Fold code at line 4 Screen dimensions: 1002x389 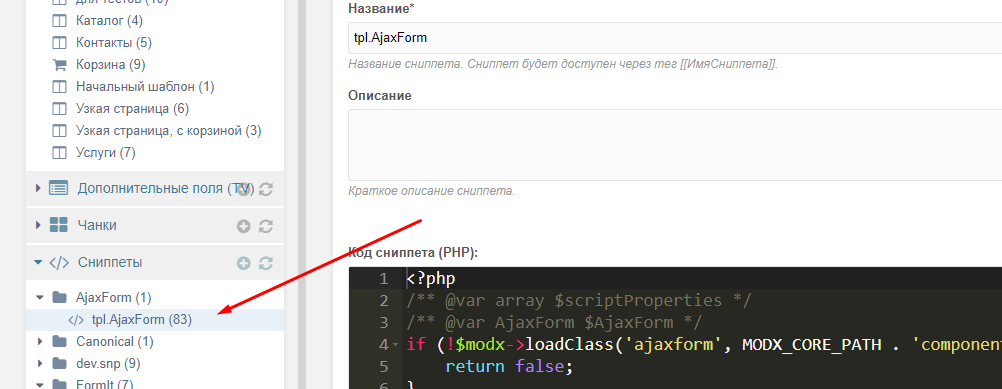tap(395, 345)
